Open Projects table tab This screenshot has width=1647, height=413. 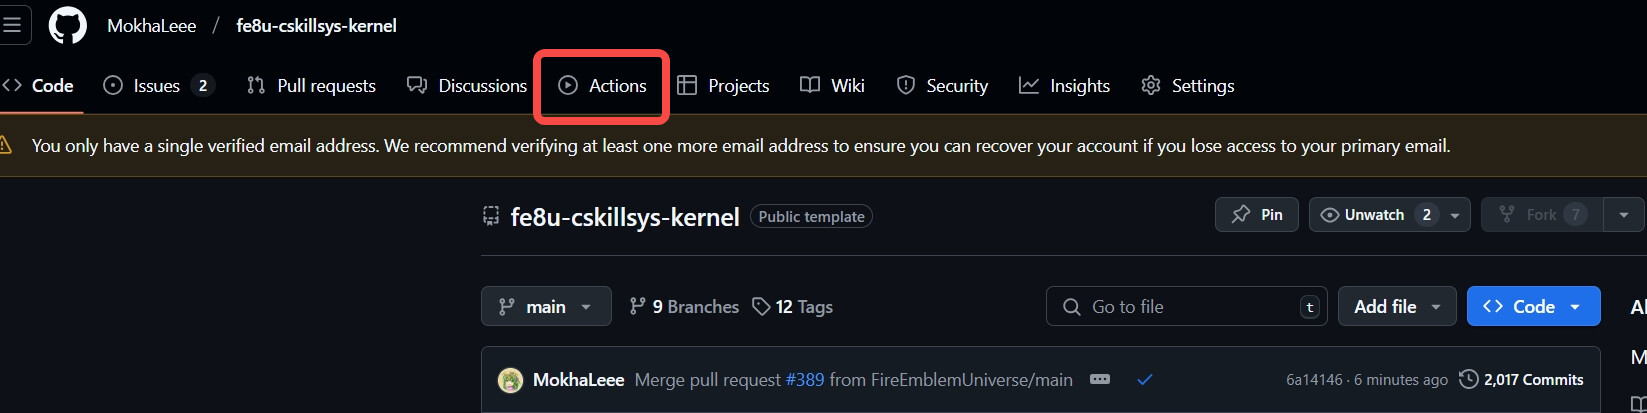coord(723,86)
